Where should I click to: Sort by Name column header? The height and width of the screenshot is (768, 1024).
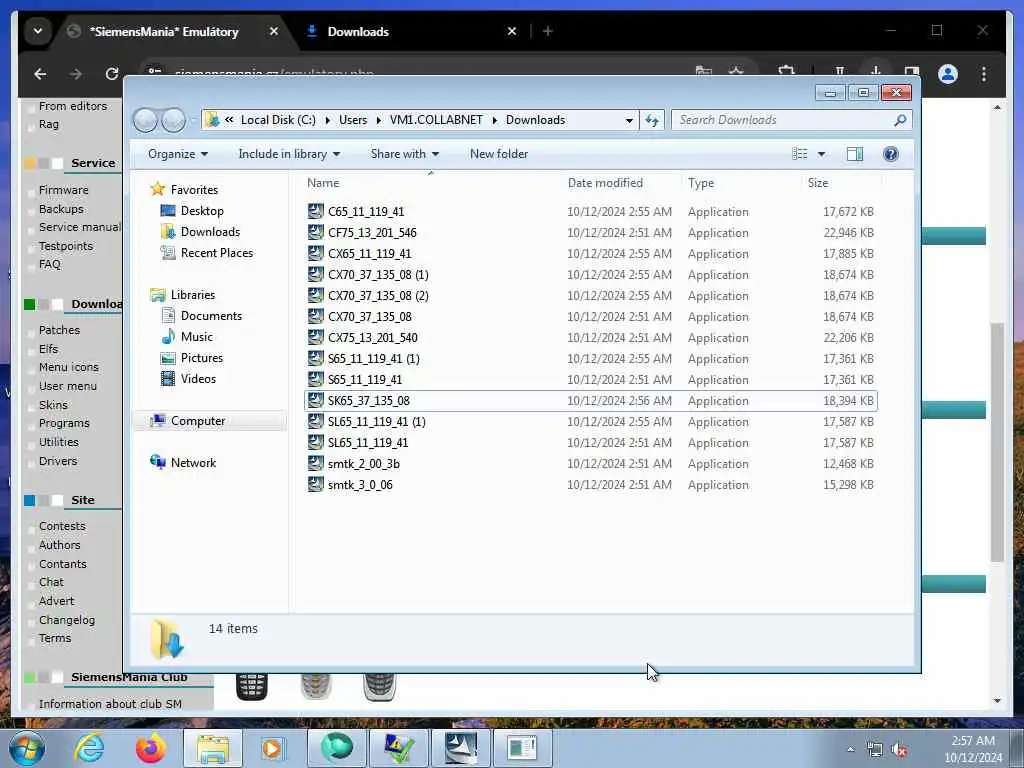(431, 183)
